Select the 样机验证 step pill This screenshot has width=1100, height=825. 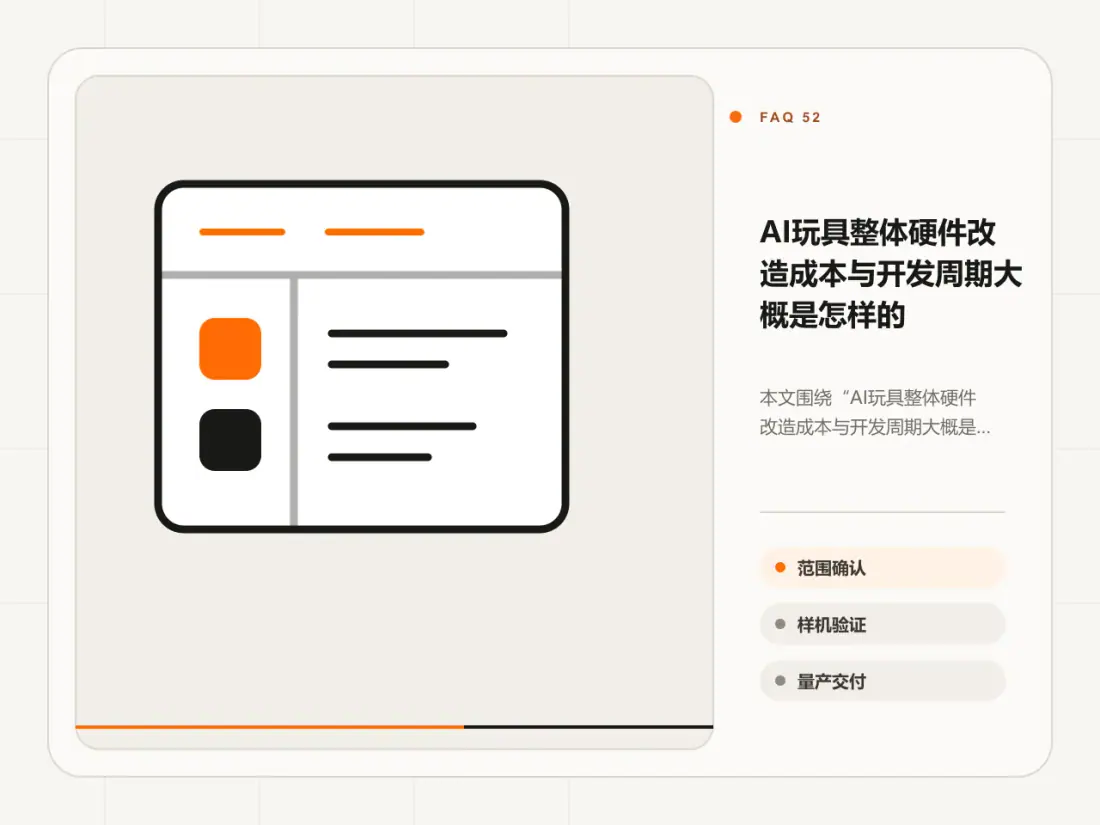coord(882,624)
